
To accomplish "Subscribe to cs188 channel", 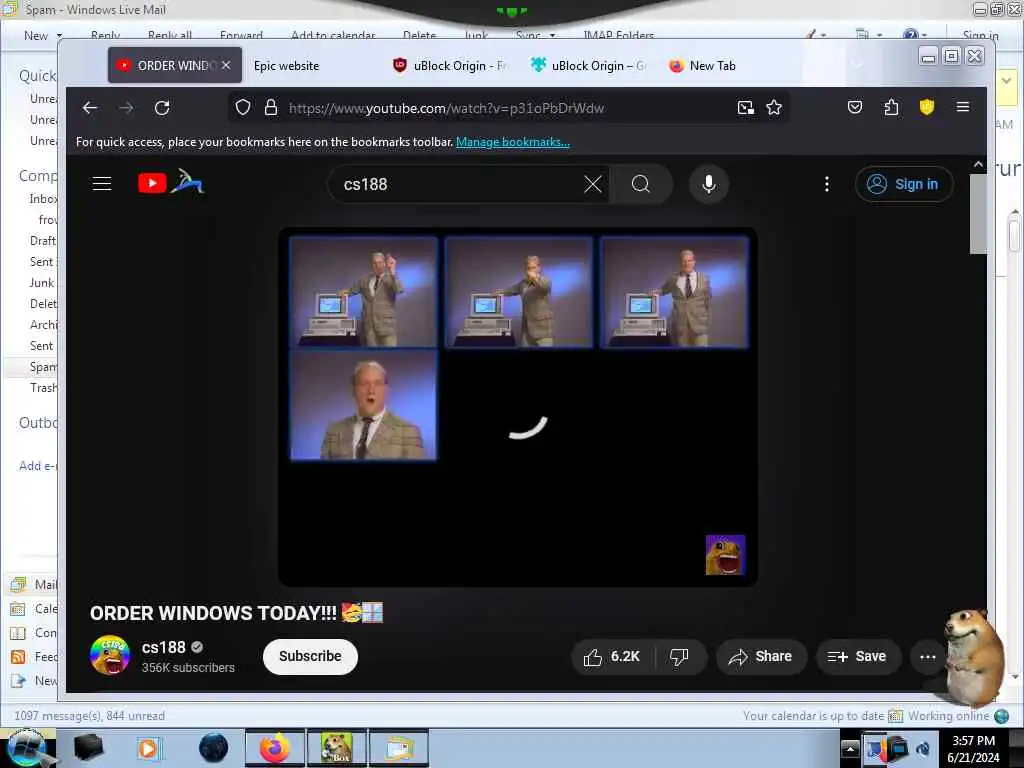I will pos(310,656).
